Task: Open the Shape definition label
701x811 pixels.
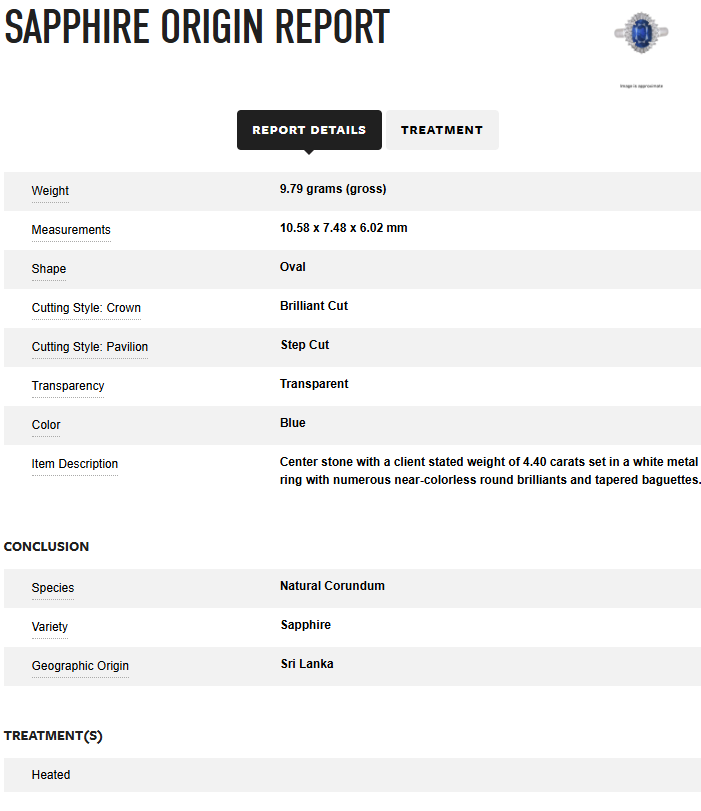Action: [49, 269]
